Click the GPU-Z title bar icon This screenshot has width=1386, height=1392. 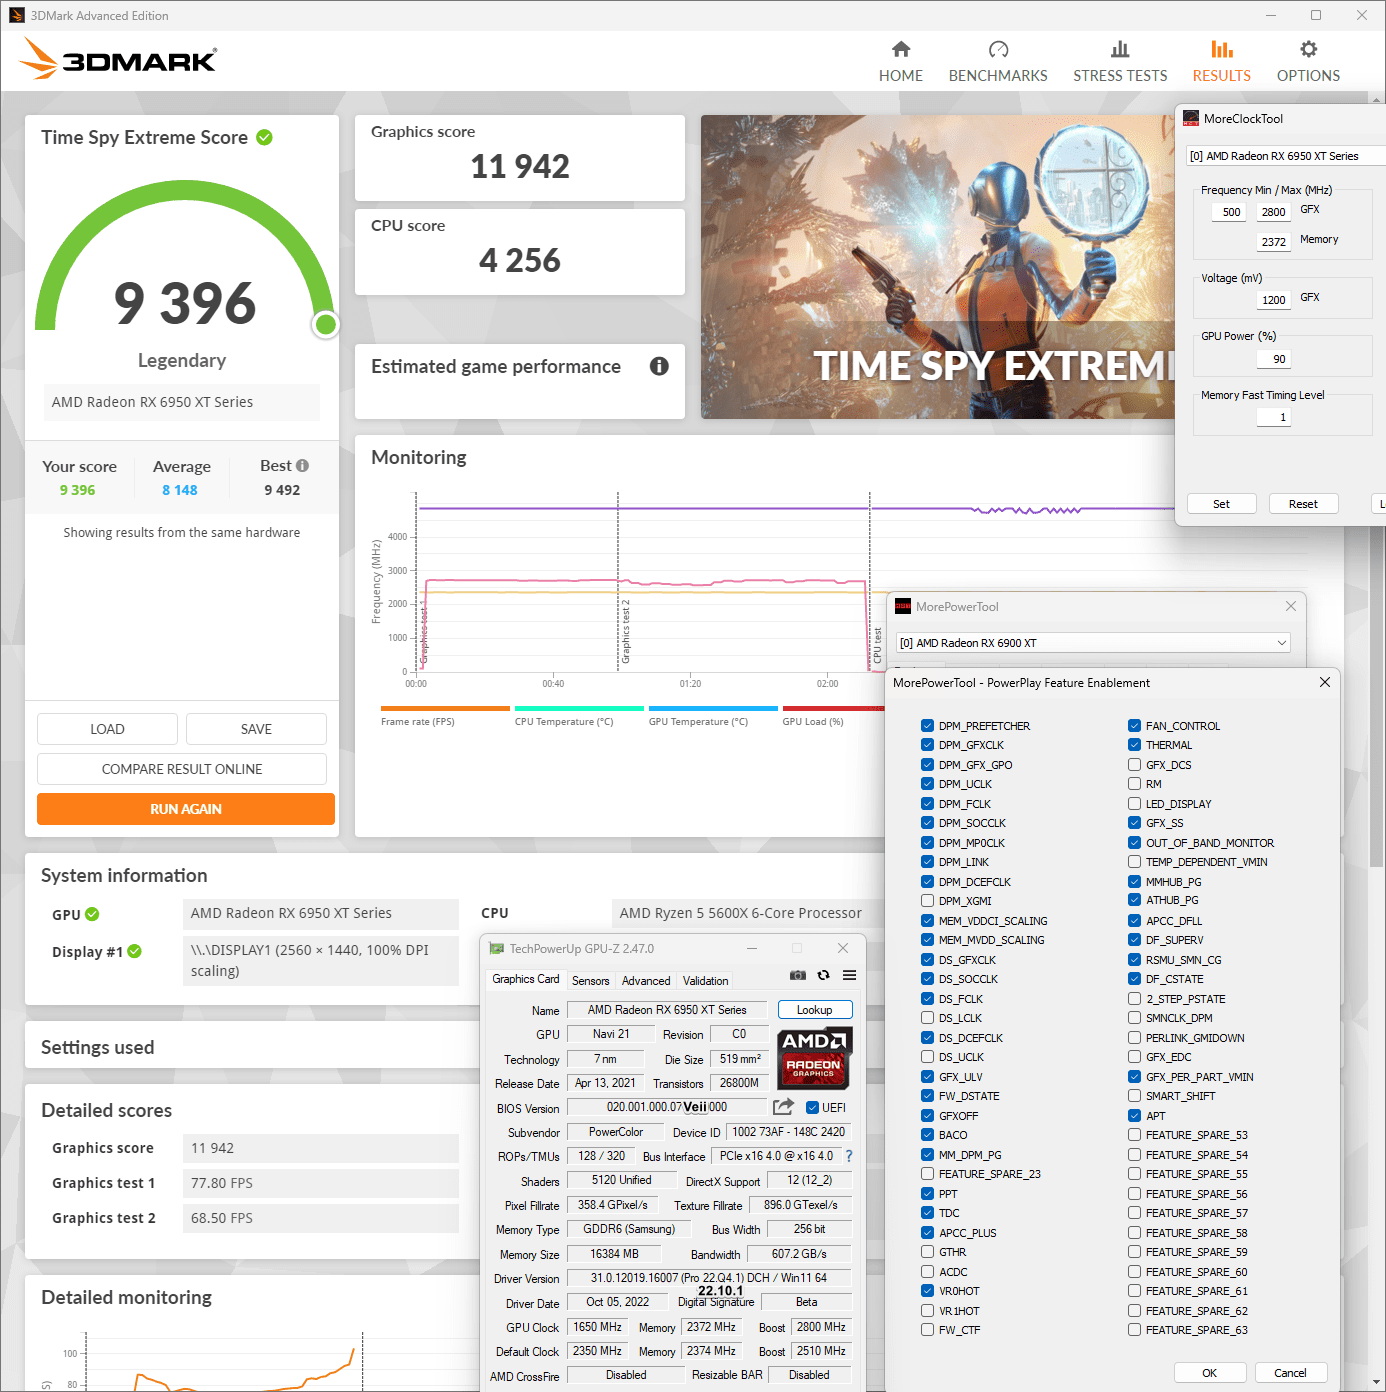pos(497,948)
